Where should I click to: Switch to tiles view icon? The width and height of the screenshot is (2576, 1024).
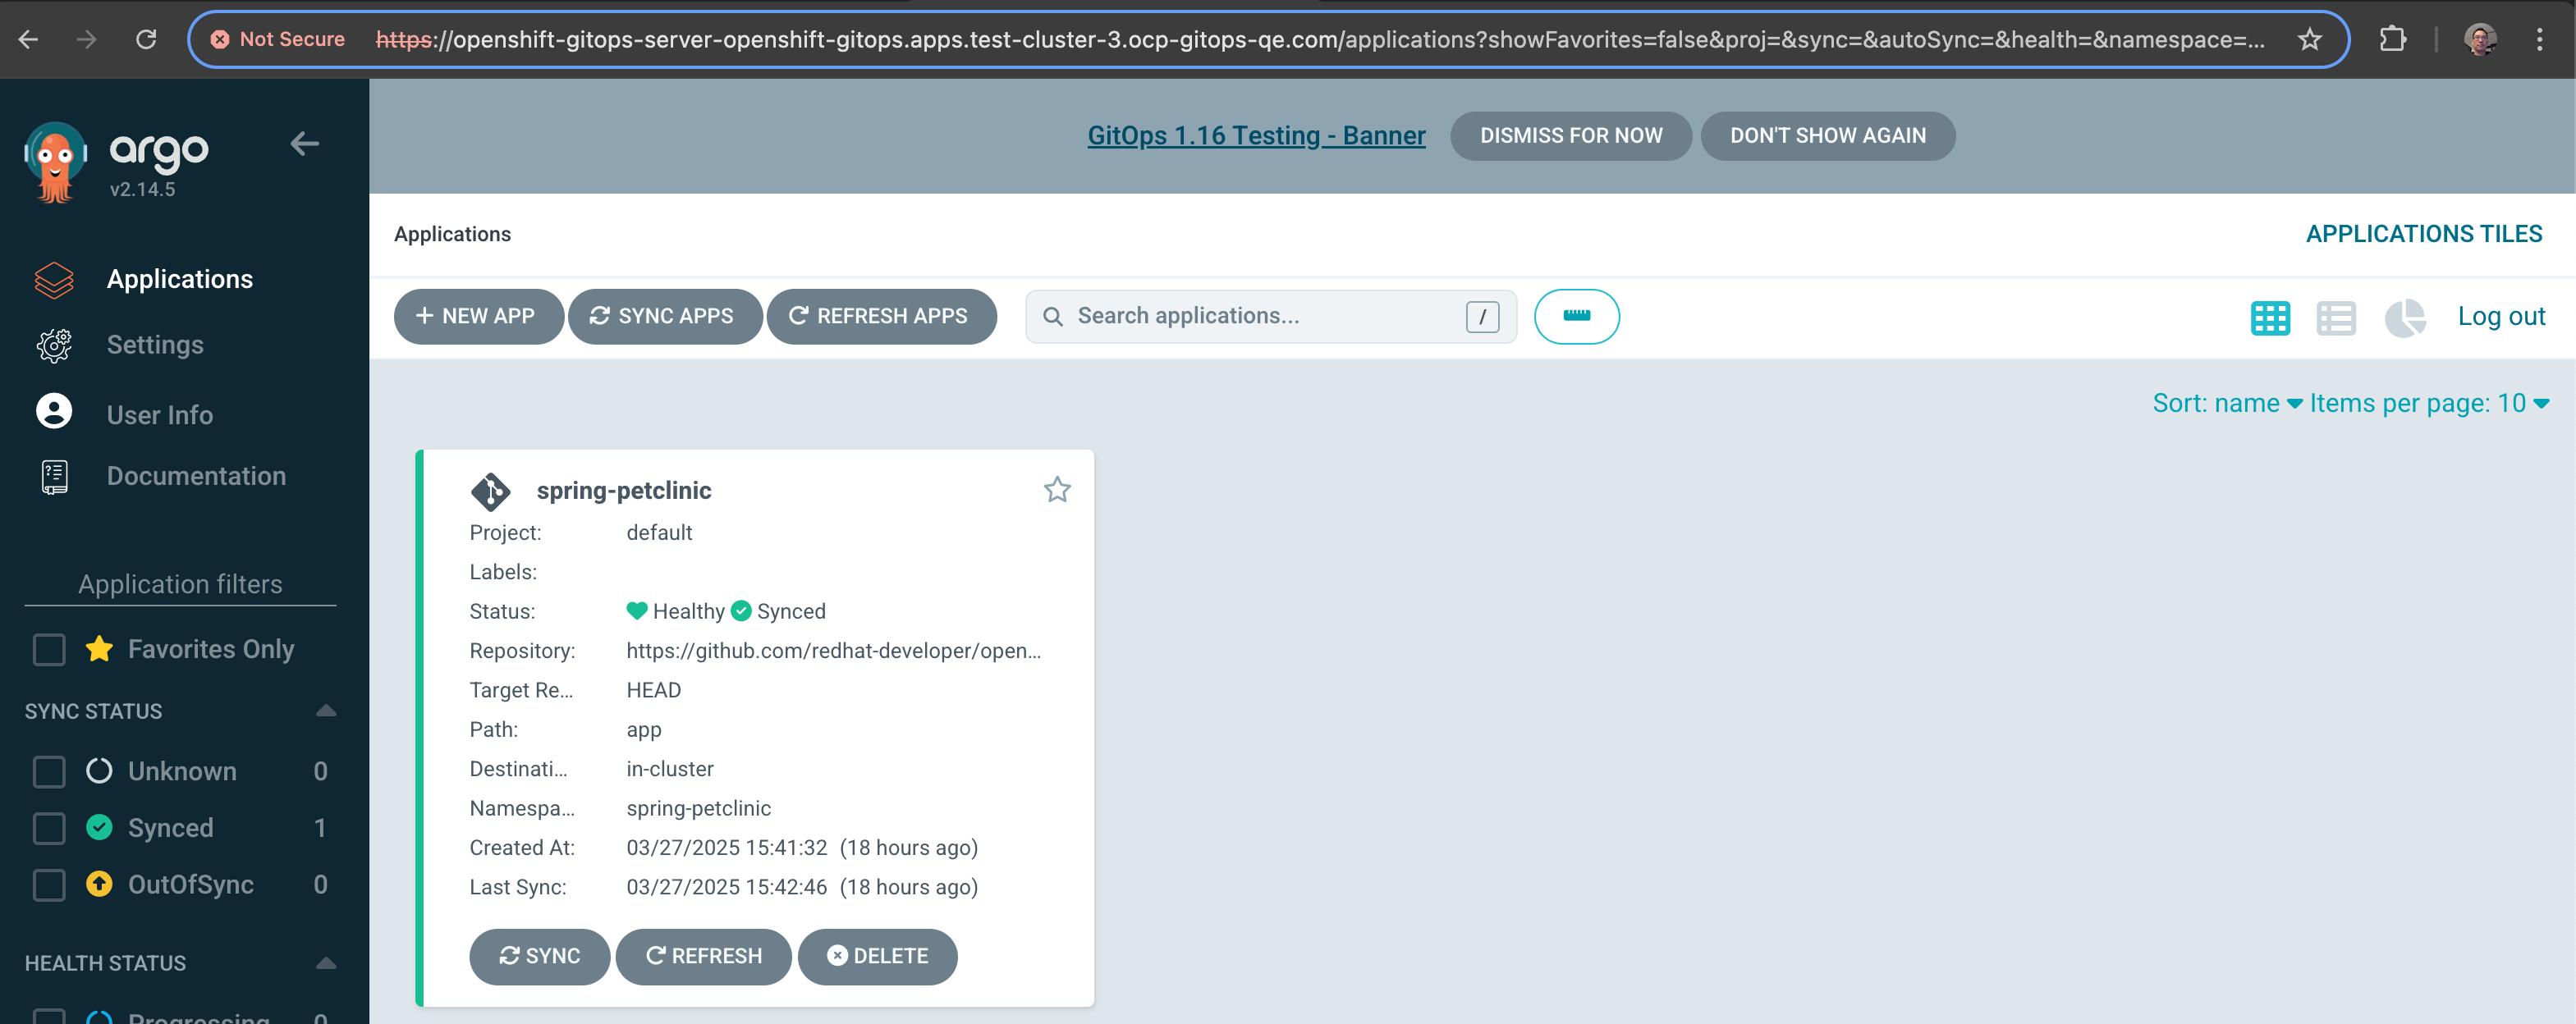coord(2269,318)
